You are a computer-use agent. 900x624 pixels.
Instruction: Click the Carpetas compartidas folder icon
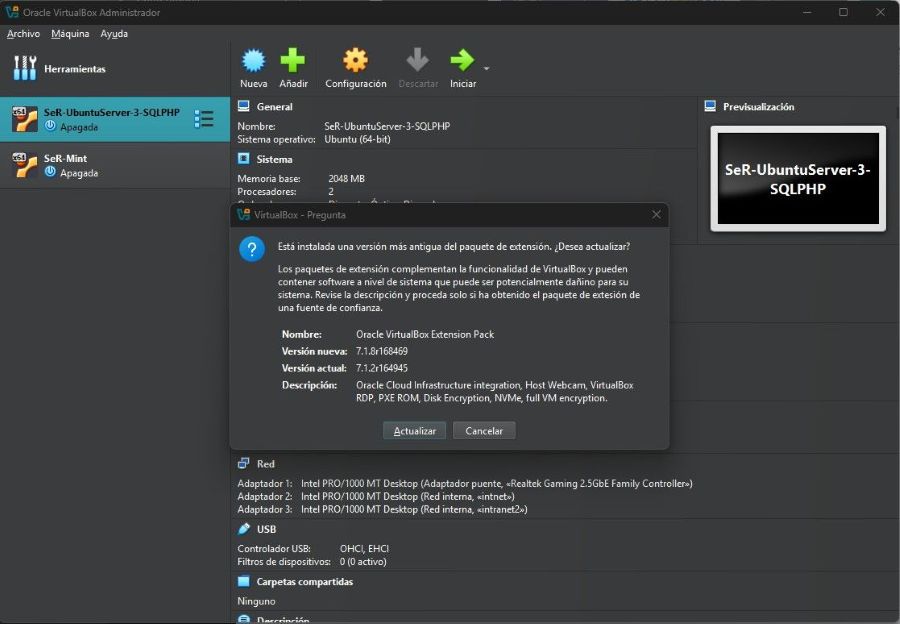click(x=243, y=581)
